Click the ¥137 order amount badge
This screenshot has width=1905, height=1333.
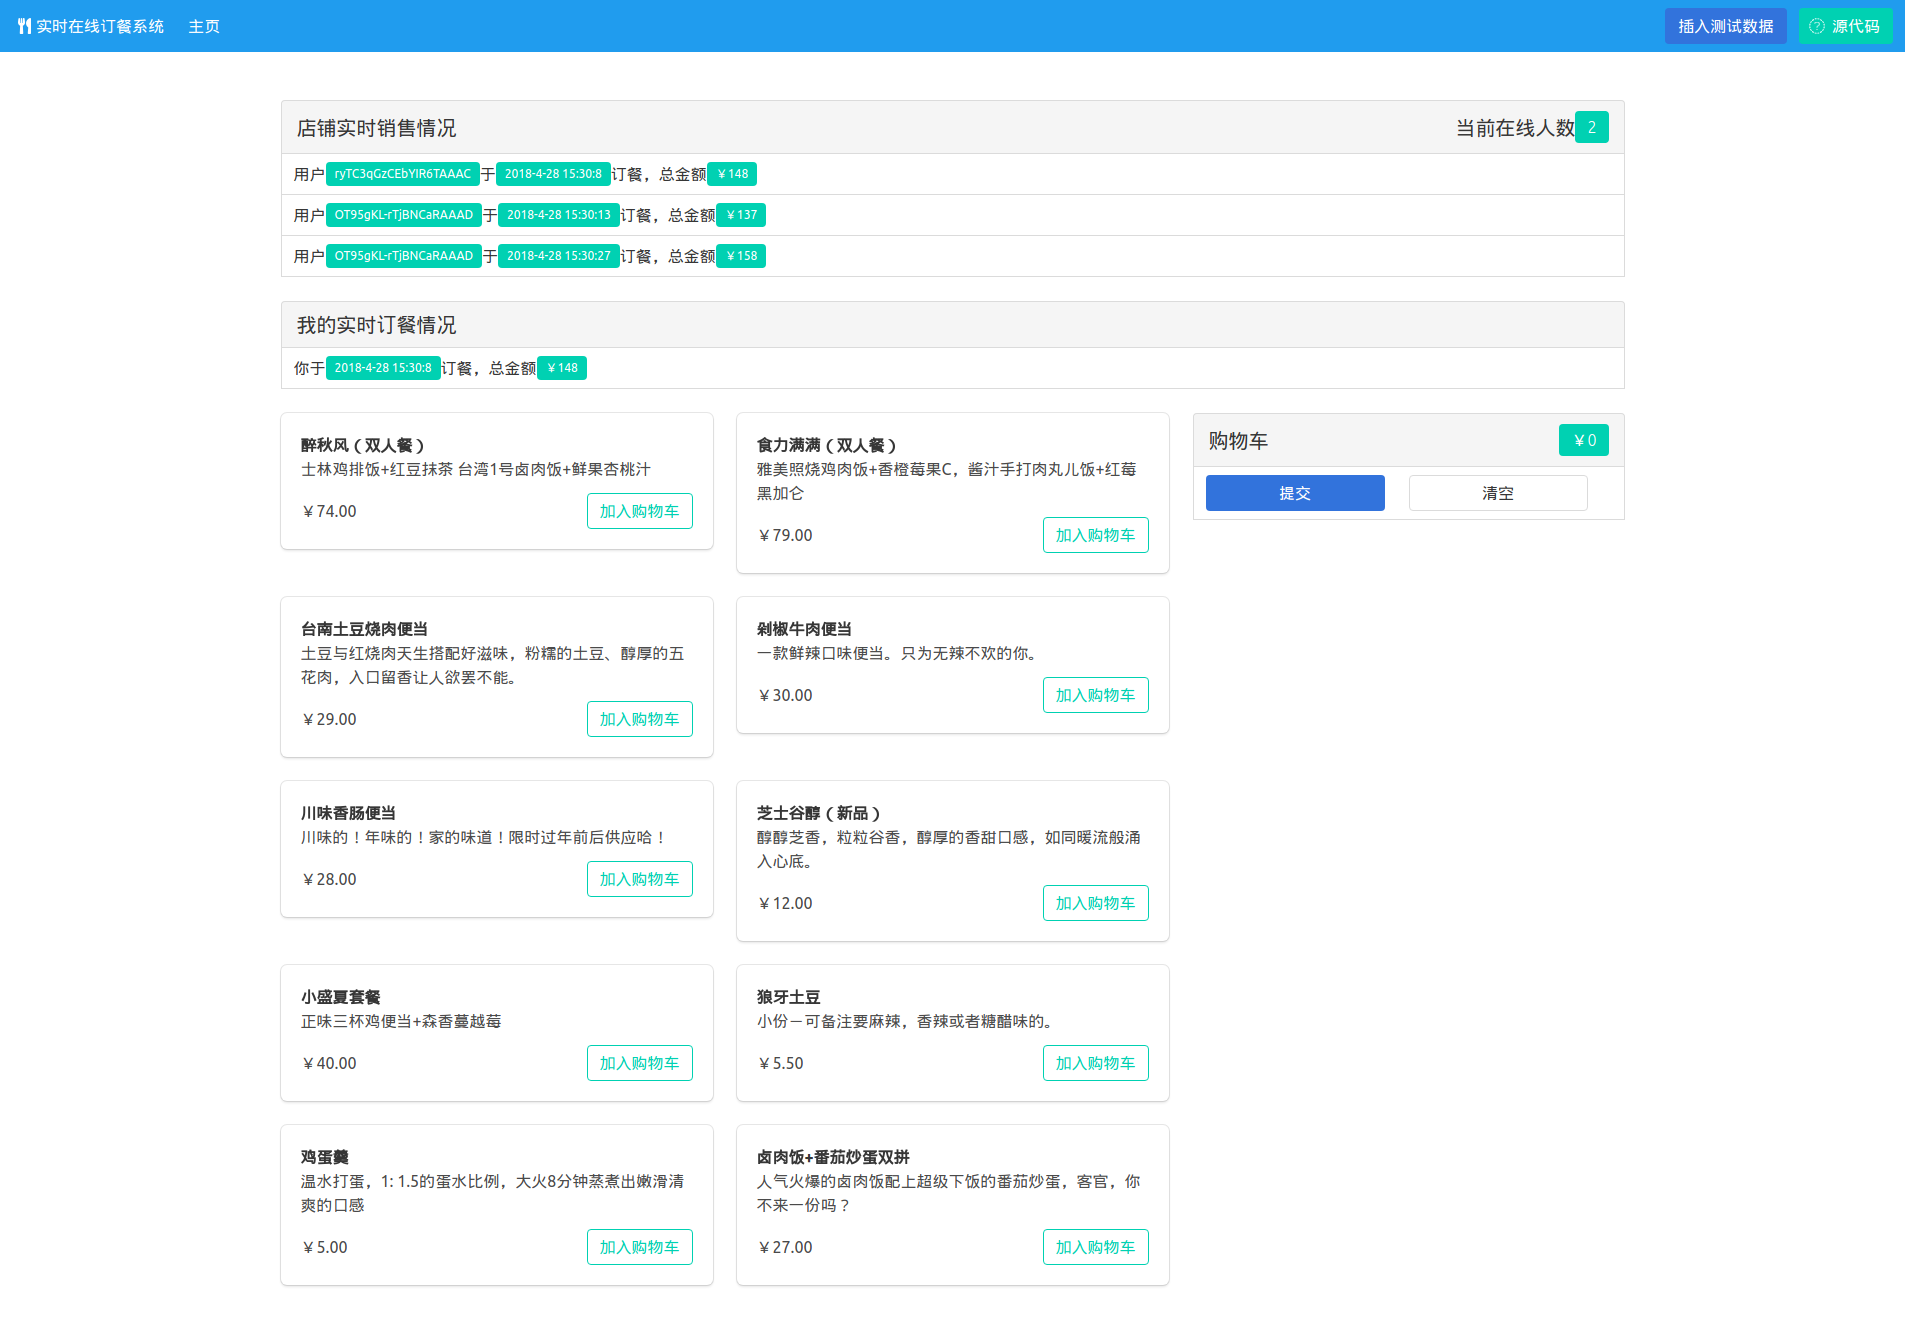click(x=741, y=215)
